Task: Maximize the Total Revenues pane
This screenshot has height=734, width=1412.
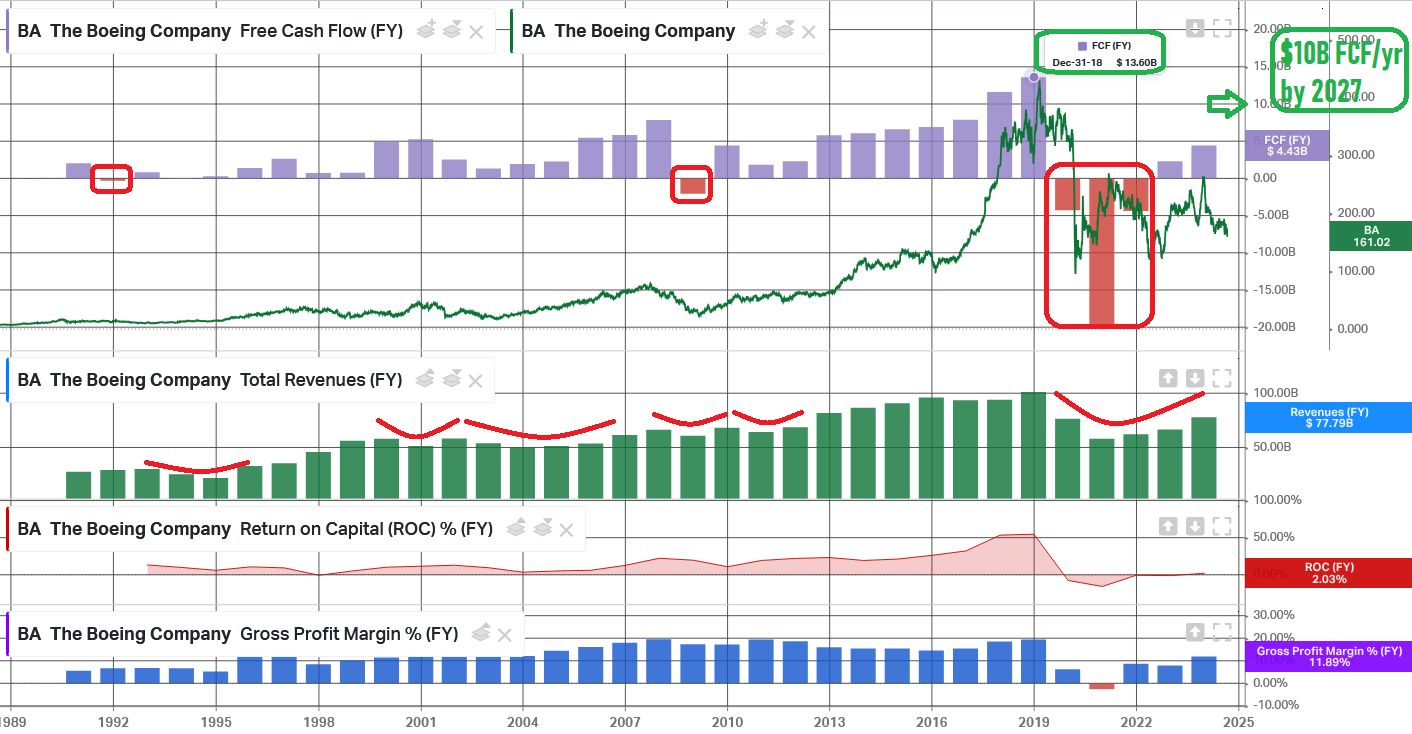Action: (x=1222, y=378)
